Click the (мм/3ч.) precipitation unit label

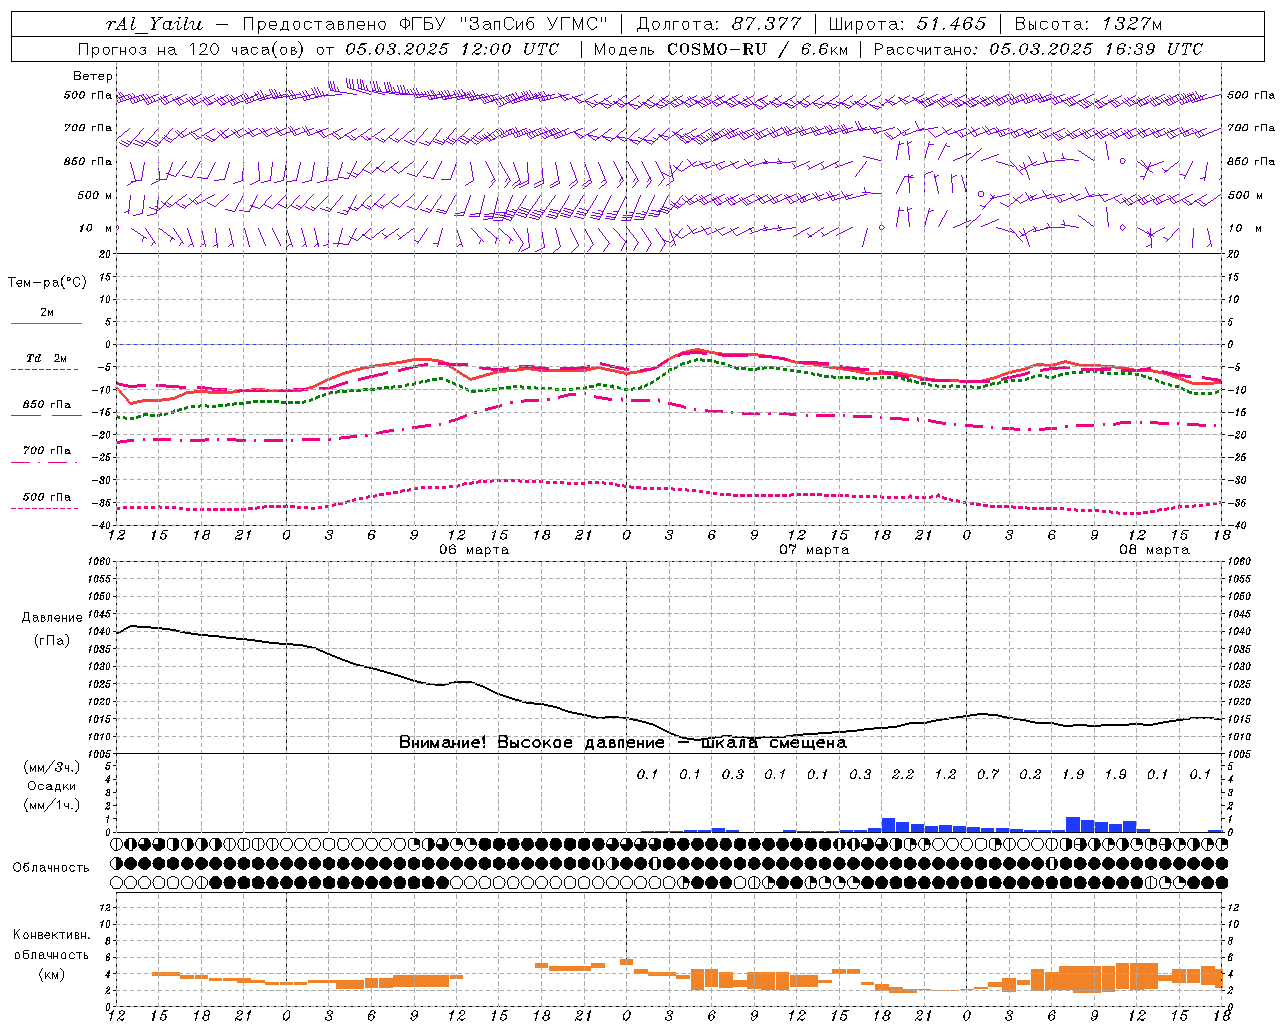coord(52,767)
